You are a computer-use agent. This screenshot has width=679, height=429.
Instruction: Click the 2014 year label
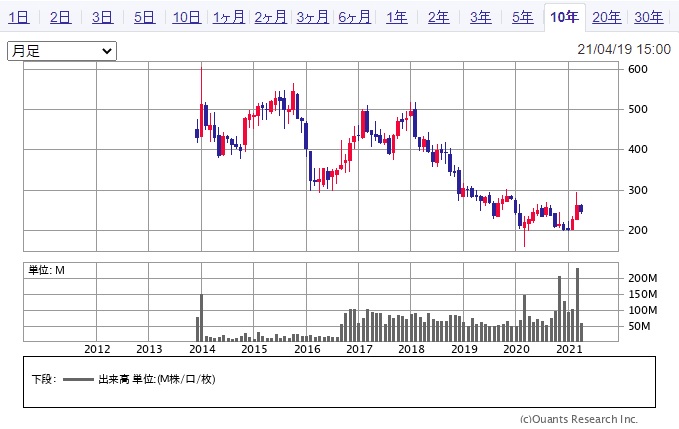pos(202,349)
